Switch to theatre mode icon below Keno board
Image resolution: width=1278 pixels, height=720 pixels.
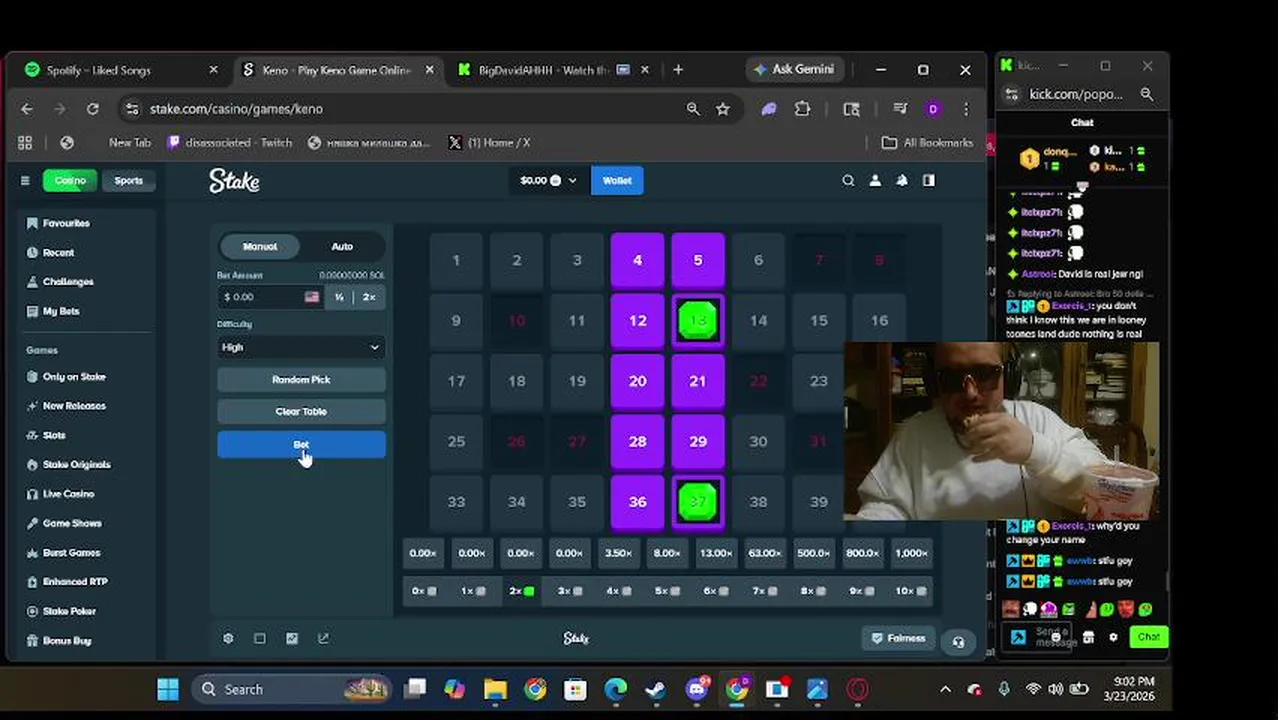260,638
